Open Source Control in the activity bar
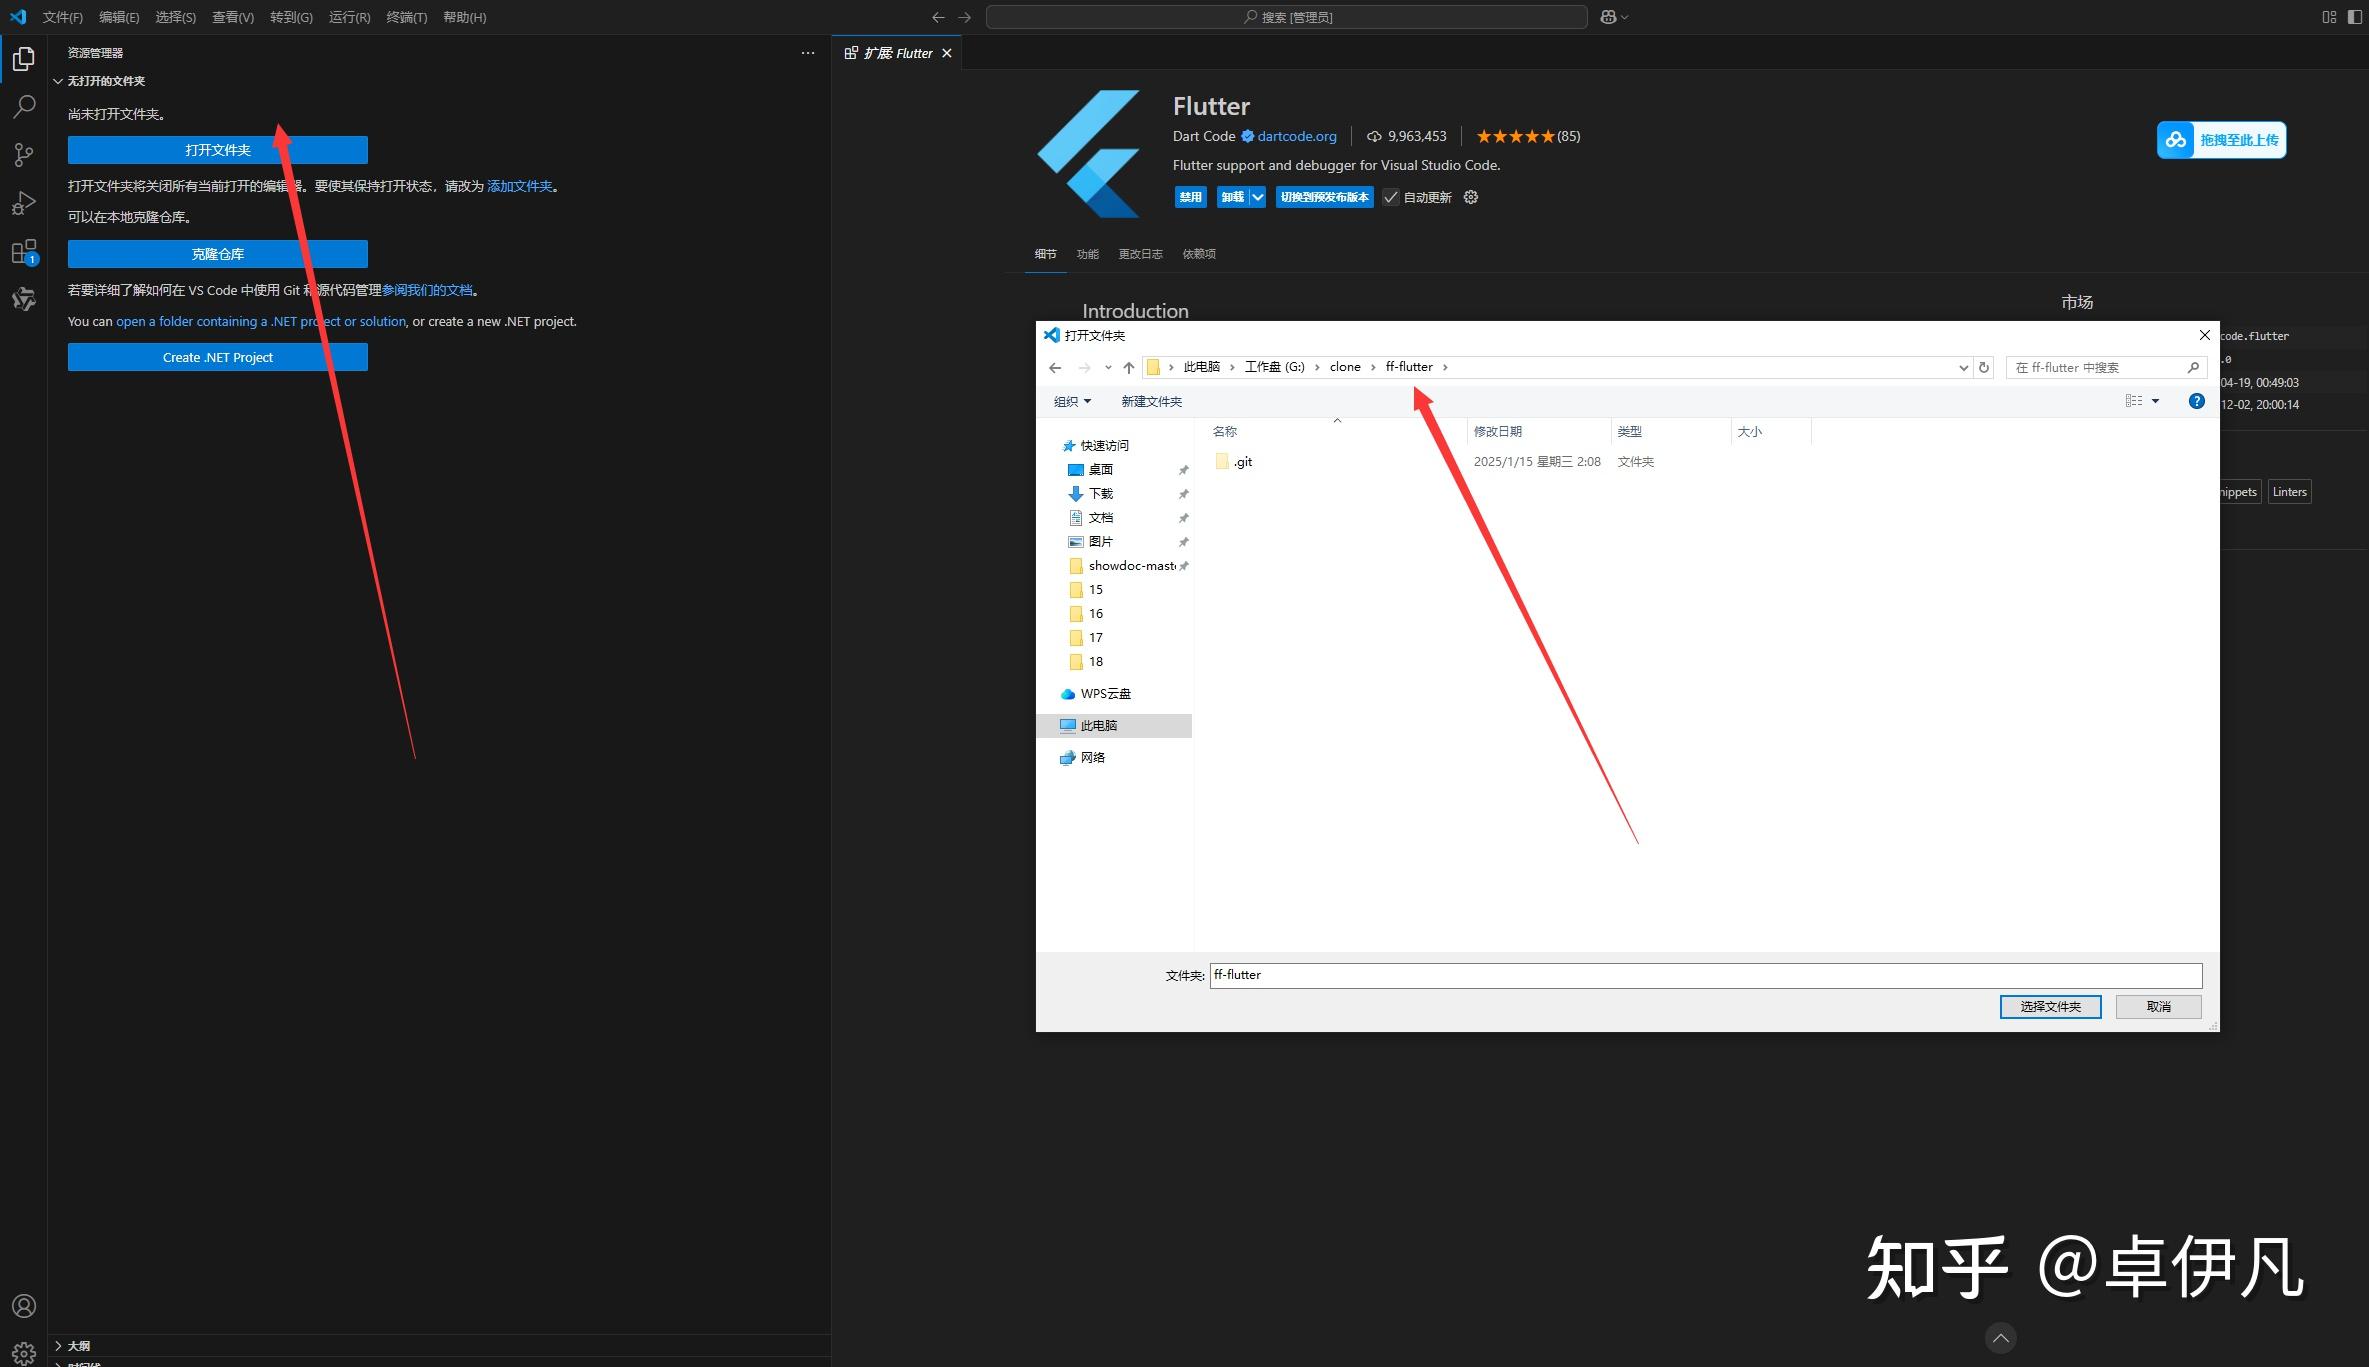Viewport: 2369px width, 1367px height. (24, 154)
